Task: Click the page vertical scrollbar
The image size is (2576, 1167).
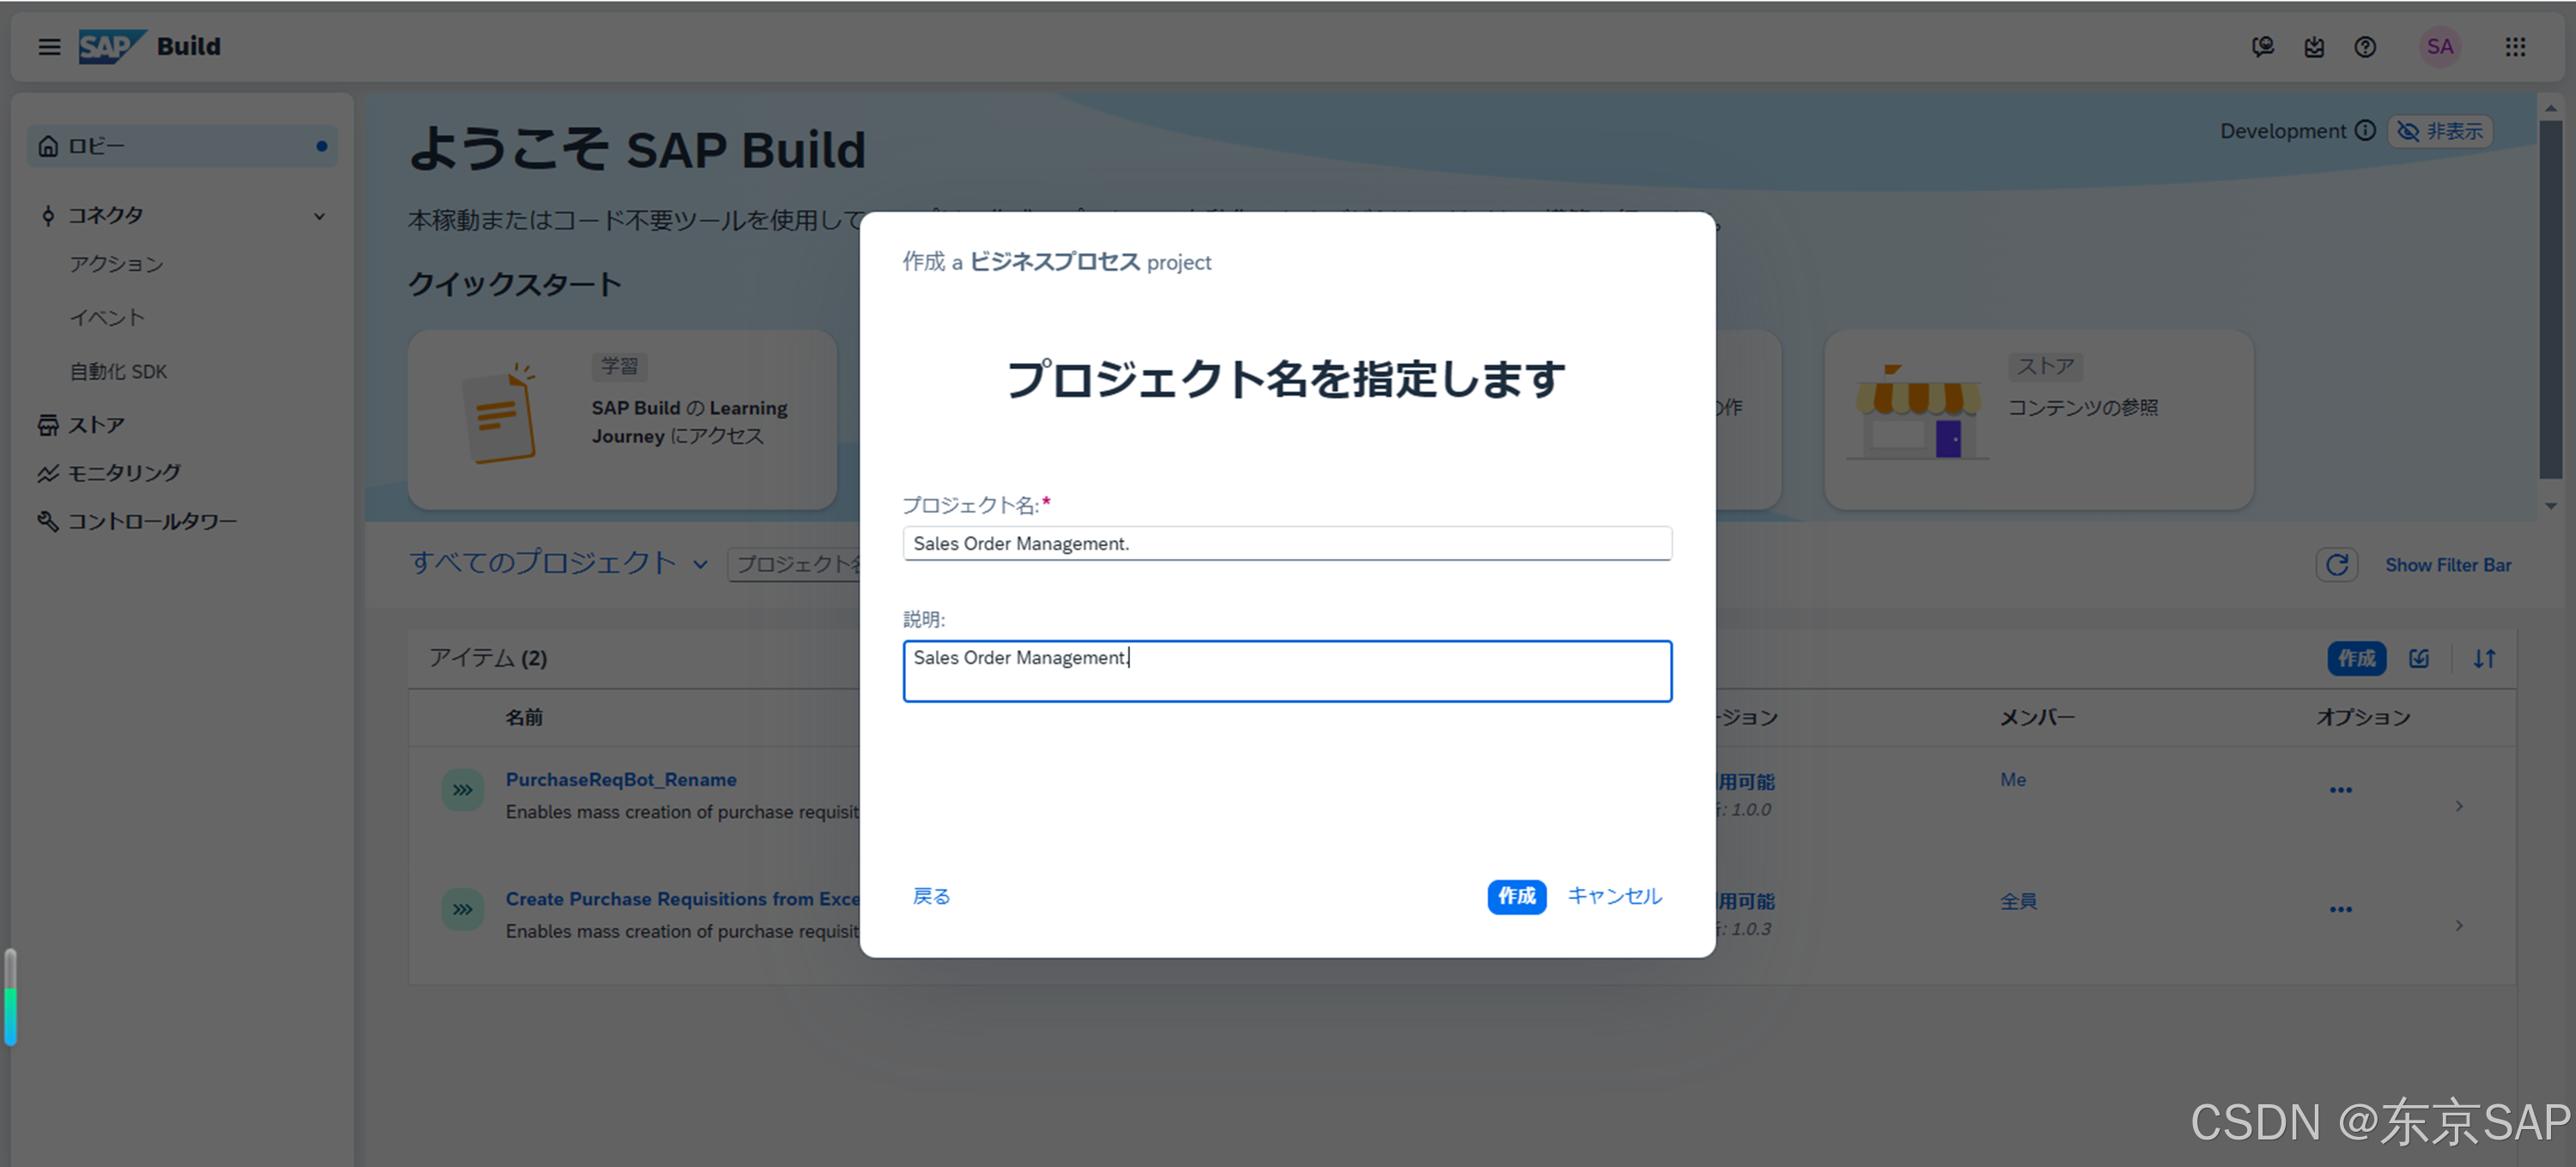Action: click(2551, 299)
